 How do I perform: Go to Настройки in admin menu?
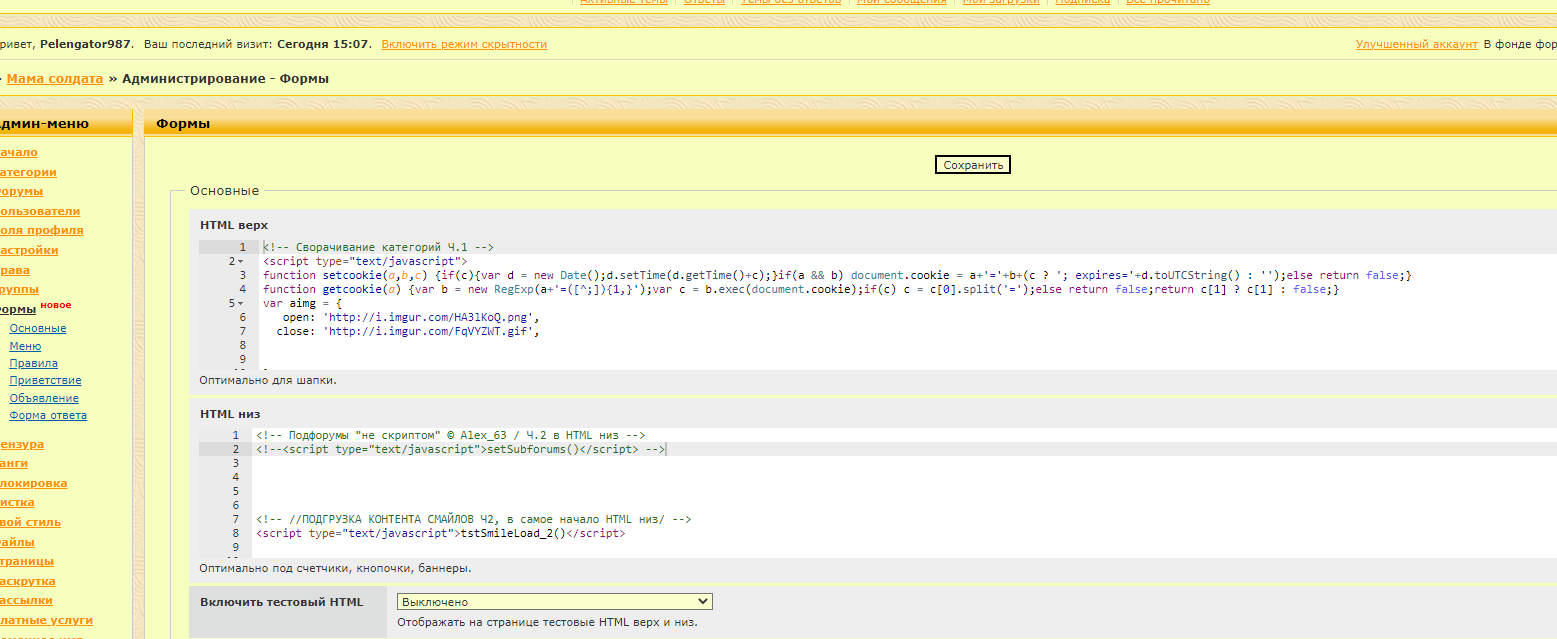[29, 250]
